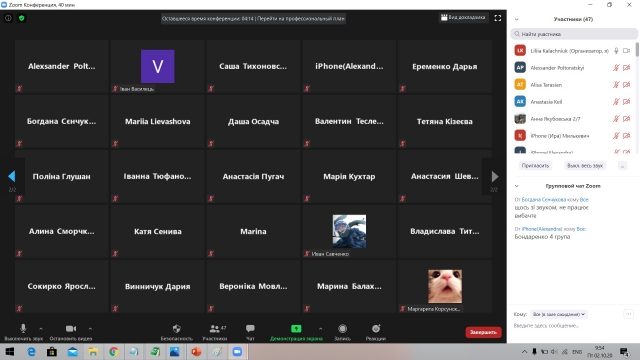The height and width of the screenshot is (360, 640).
Task: Open Google Chrome from taskbar
Action: pos(113,351)
